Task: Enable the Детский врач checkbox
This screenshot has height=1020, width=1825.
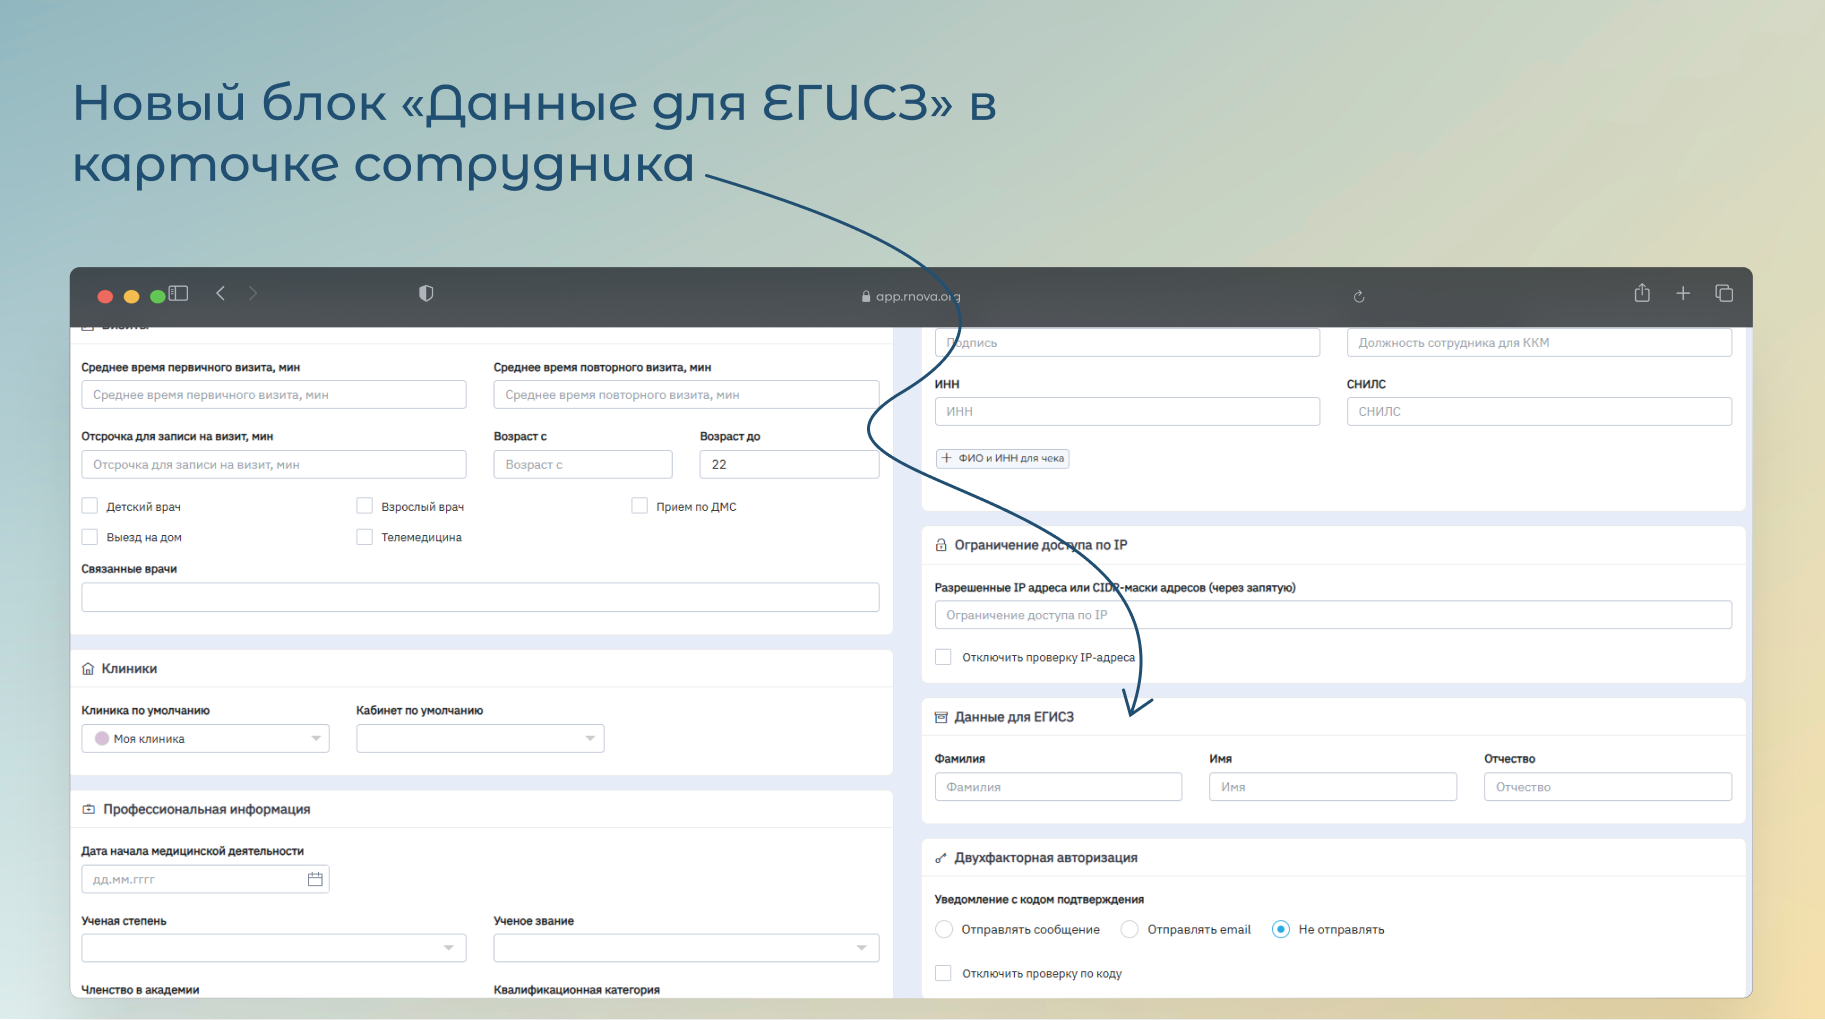Action: click(90, 506)
